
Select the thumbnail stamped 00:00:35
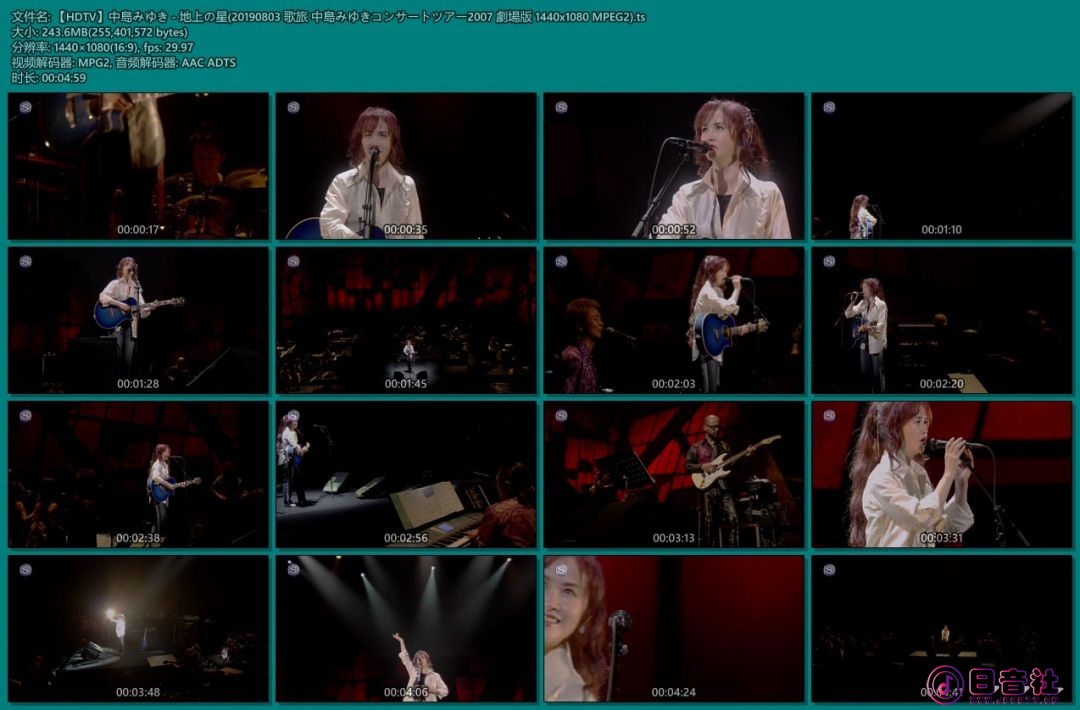coord(406,166)
